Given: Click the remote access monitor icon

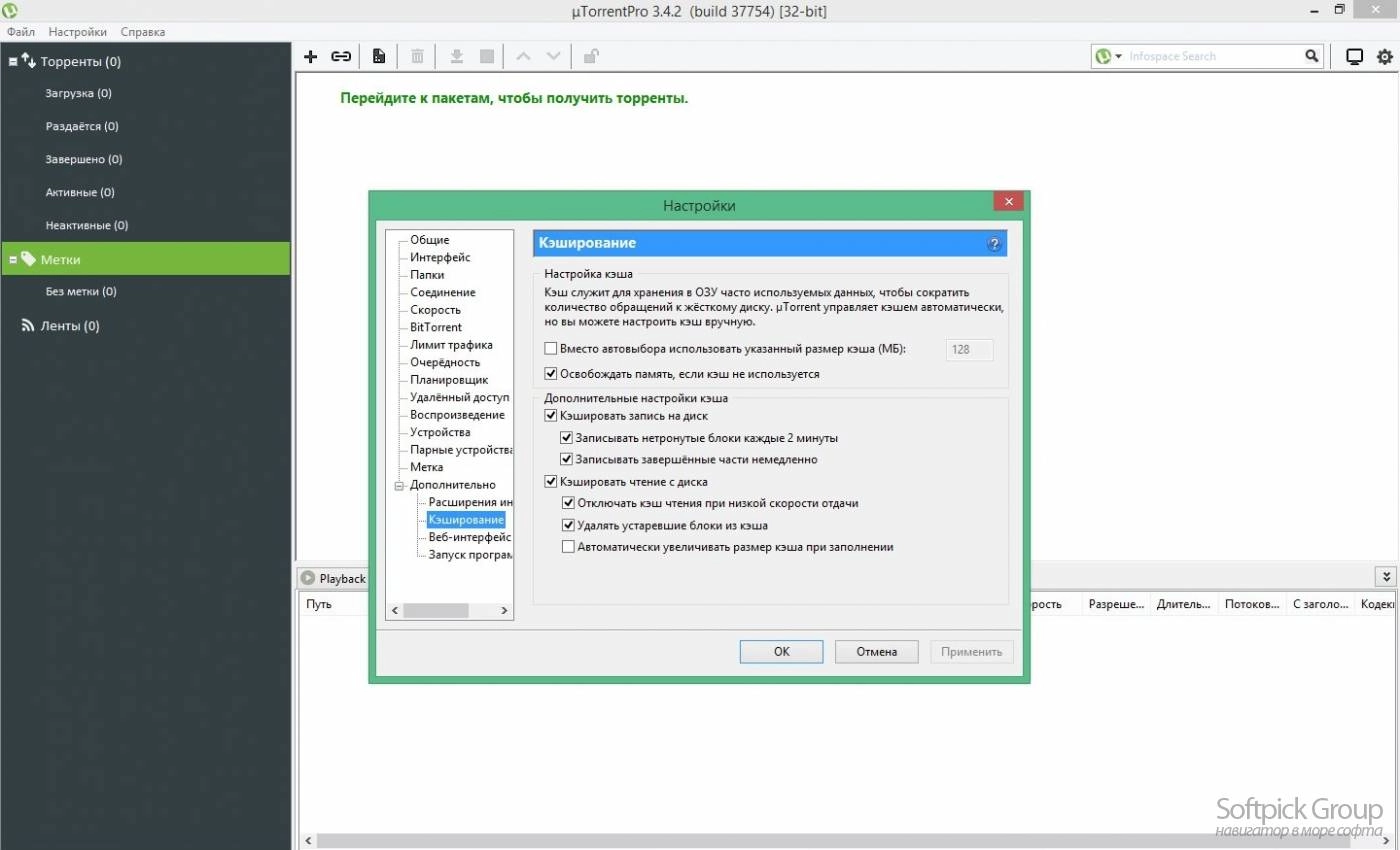Looking at the screenshot, I should (1355, 56).
